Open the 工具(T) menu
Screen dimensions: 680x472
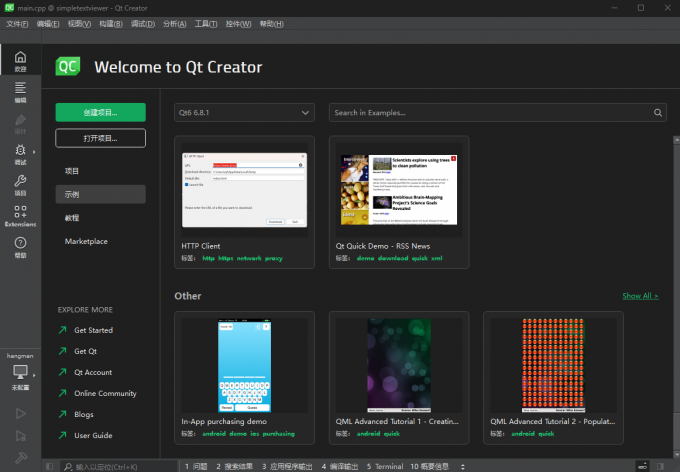[206, 23]
